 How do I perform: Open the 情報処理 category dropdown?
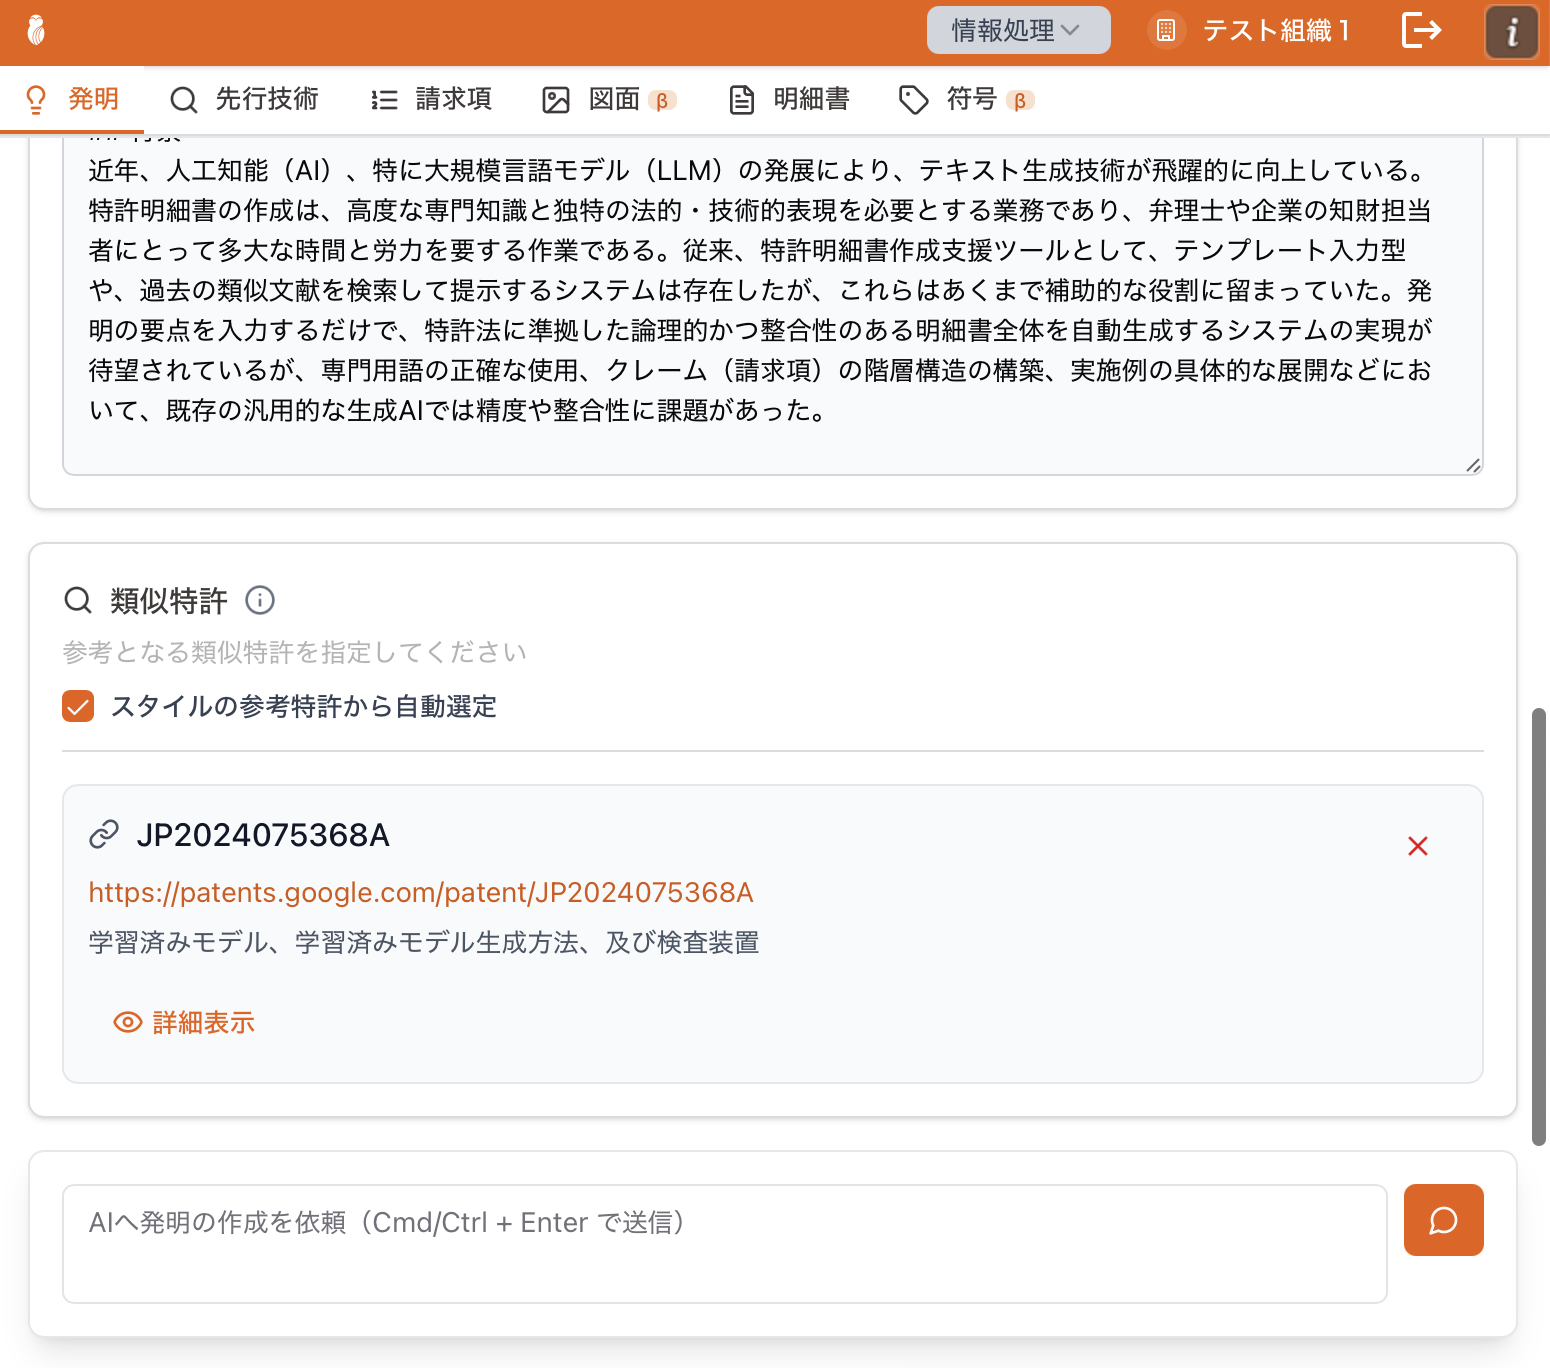(1017, 31)
